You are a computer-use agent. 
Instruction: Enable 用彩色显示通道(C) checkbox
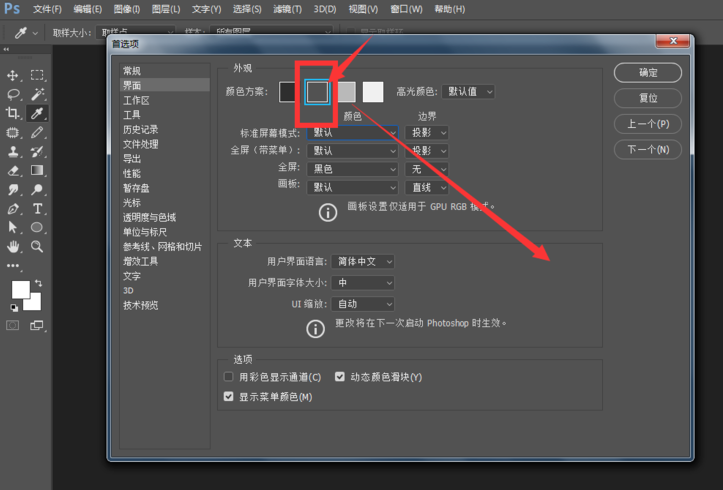coord(228,377)
